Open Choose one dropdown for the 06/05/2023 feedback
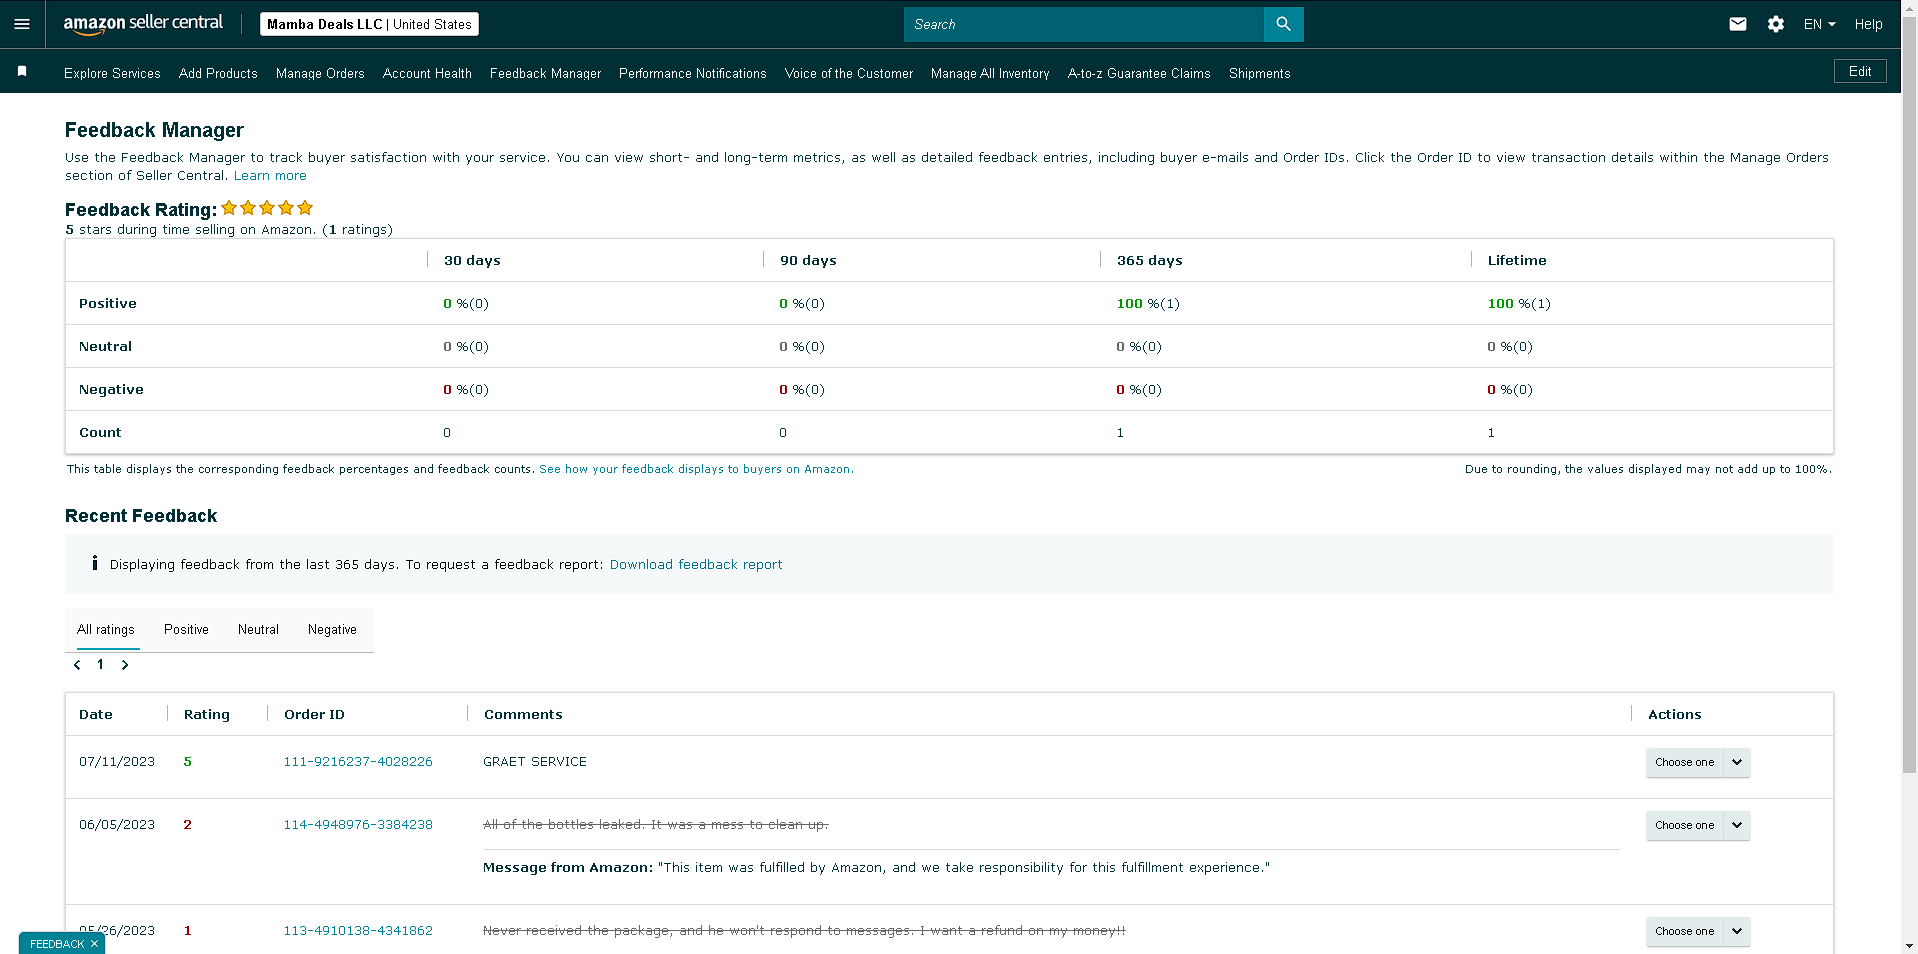 click(x=1698, y=825)
